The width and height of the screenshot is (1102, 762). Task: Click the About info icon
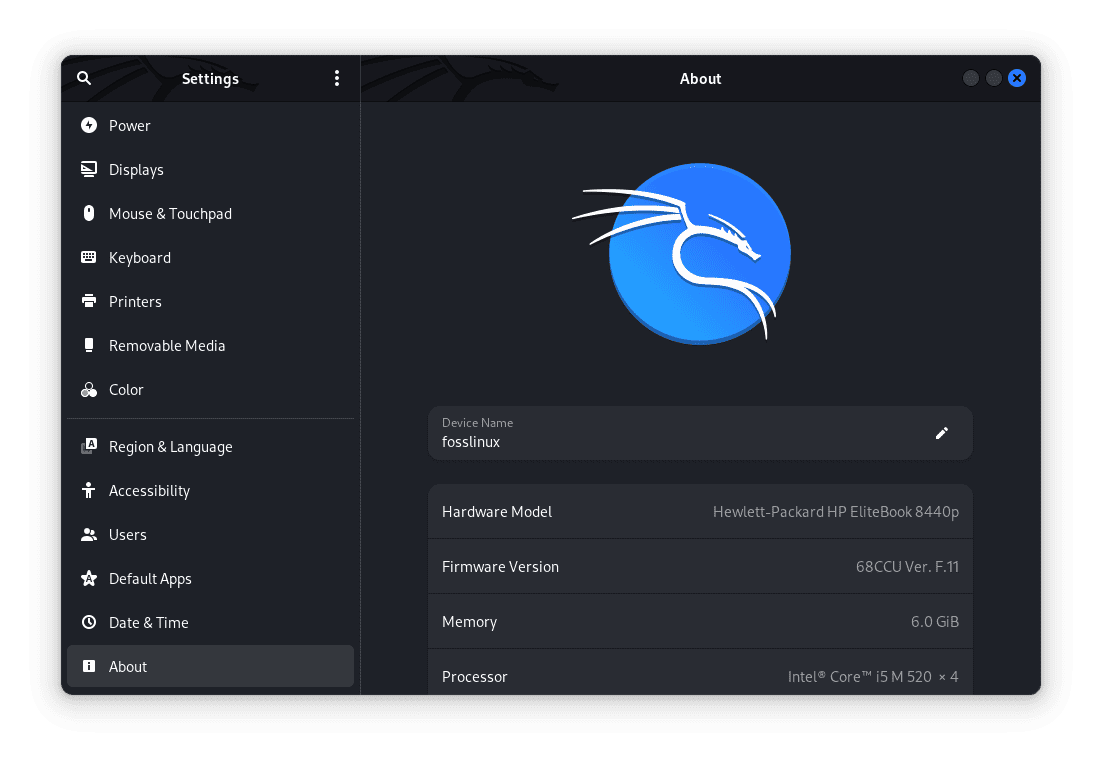point(89,666)
